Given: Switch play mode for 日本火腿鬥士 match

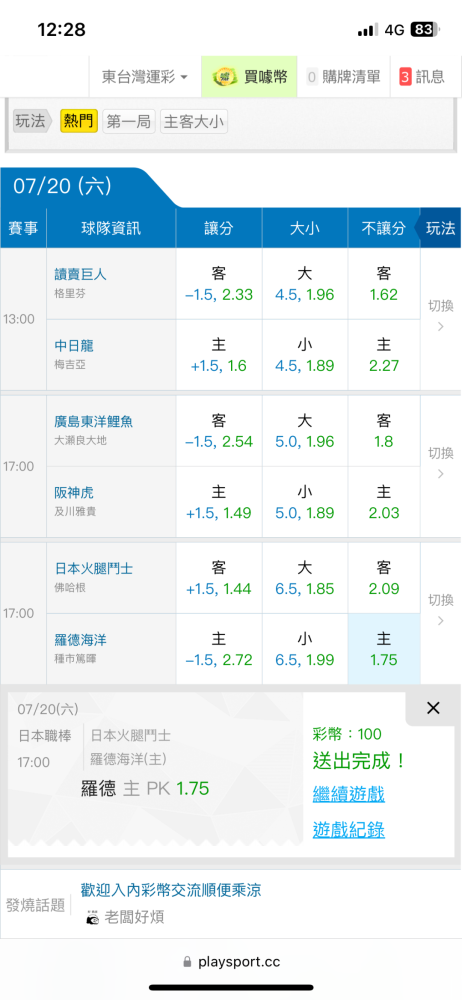Looking at the screenshot, I should coord(441,610).
